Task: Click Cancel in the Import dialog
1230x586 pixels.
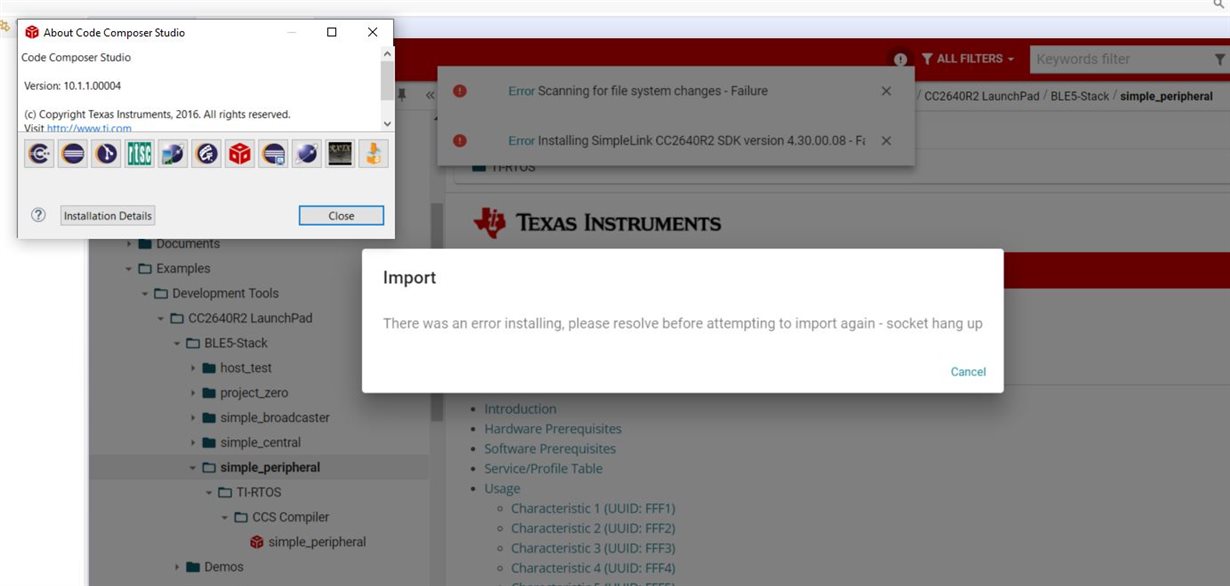Action: (x=968, y=372)
